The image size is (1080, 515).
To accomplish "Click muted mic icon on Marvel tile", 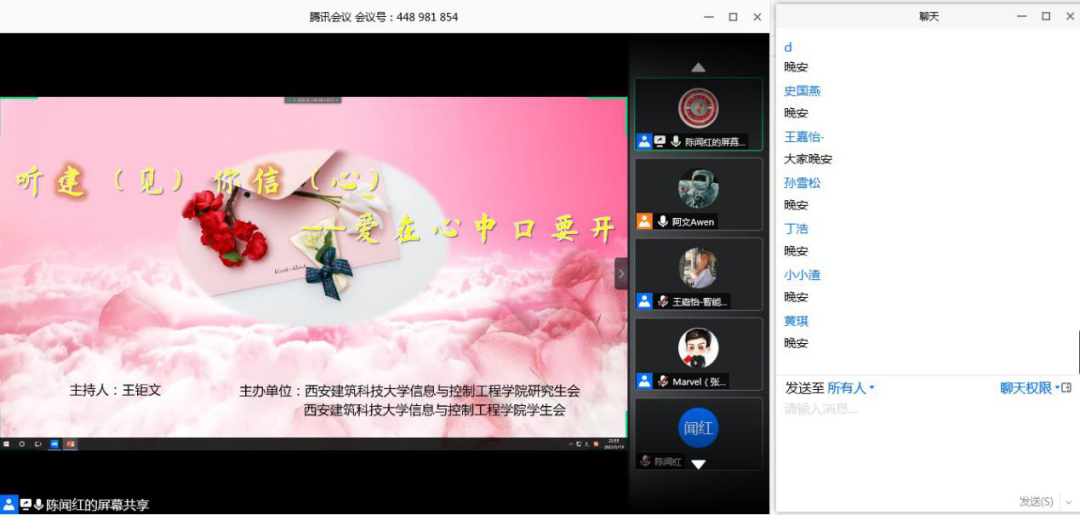I will point(662,381).
